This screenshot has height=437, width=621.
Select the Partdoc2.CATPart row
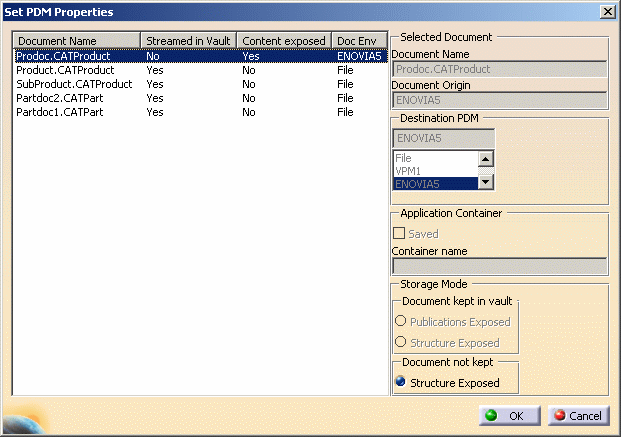click(201, 98)
